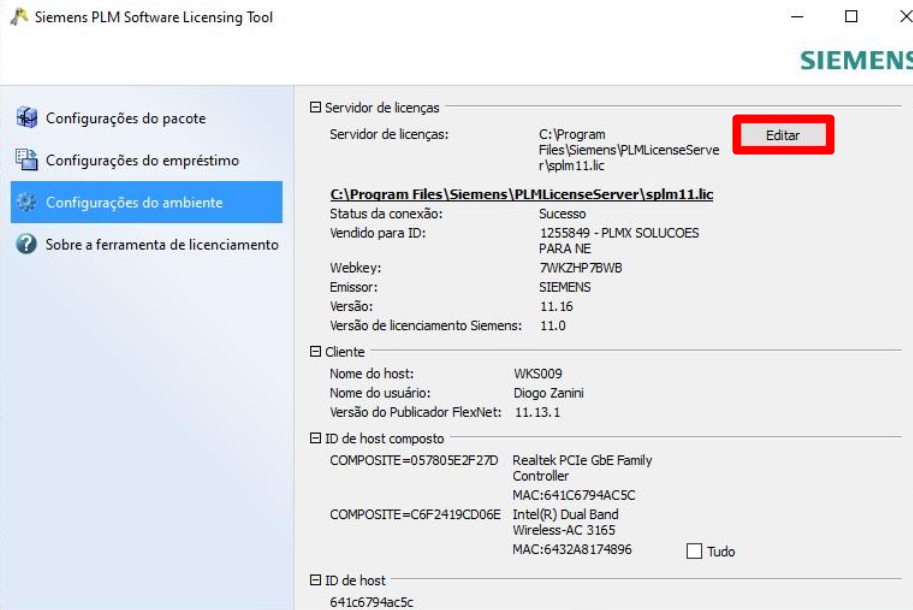Click the Servidor de licenças path value

point(629,150)
